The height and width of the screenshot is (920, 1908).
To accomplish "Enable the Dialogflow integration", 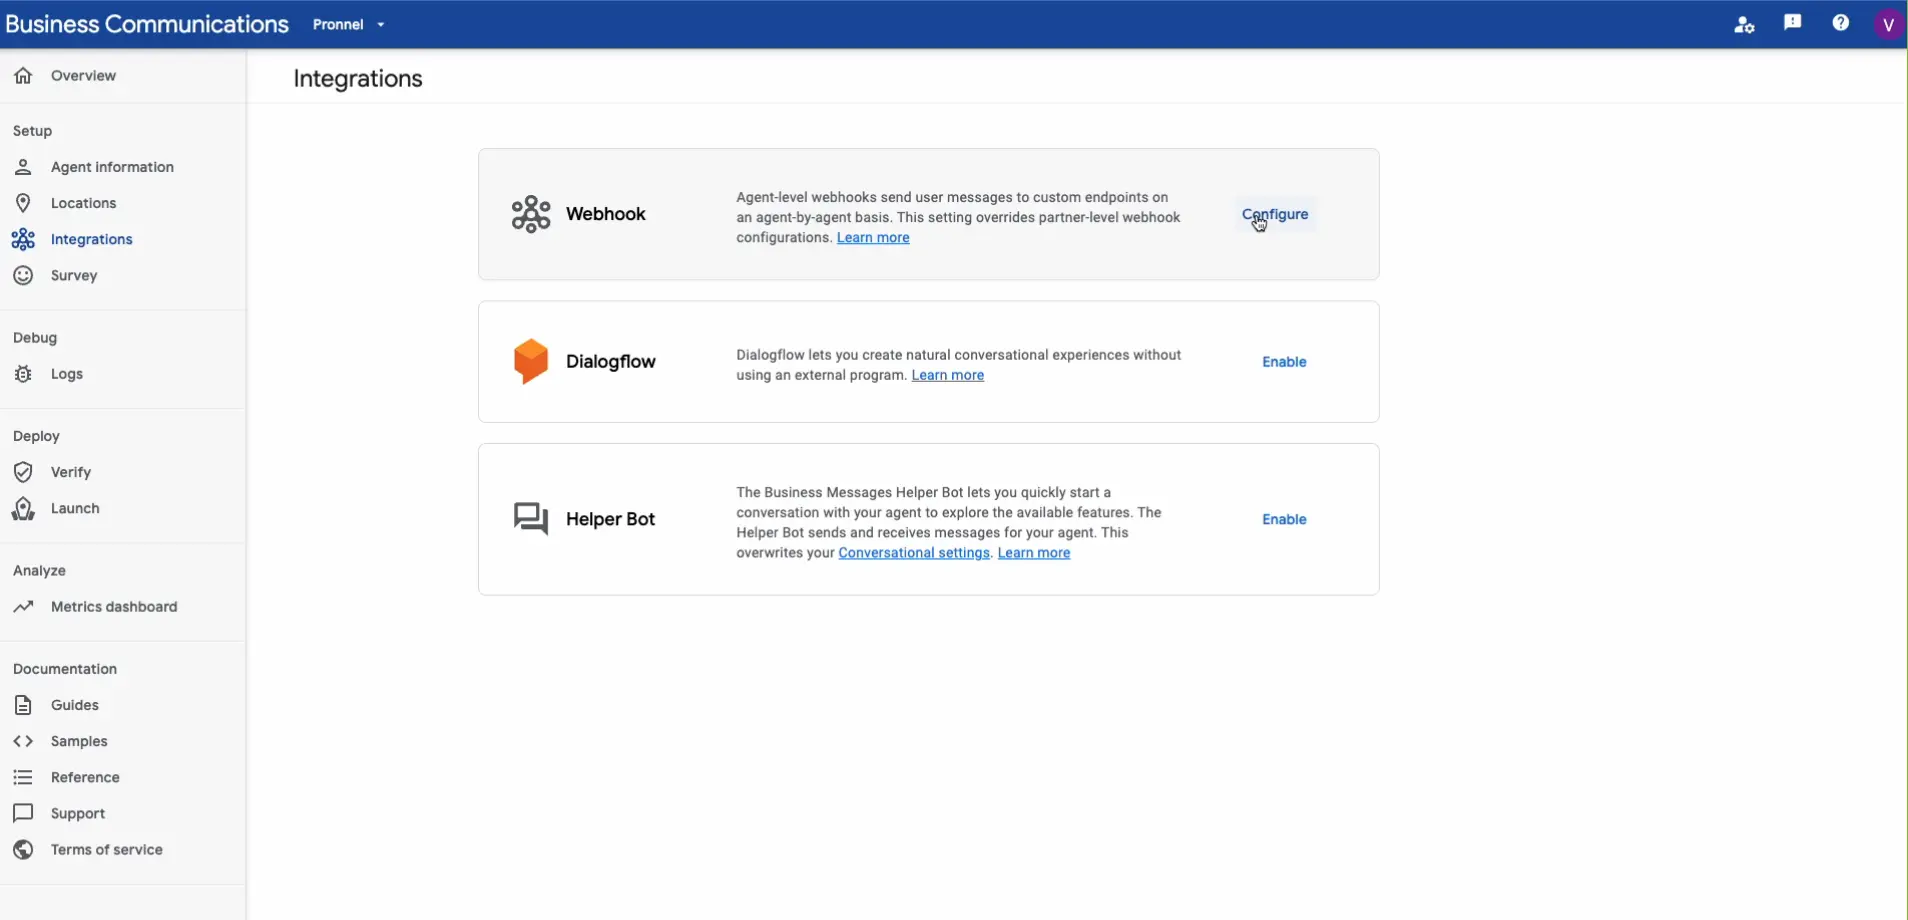I will coord(1284,362).
